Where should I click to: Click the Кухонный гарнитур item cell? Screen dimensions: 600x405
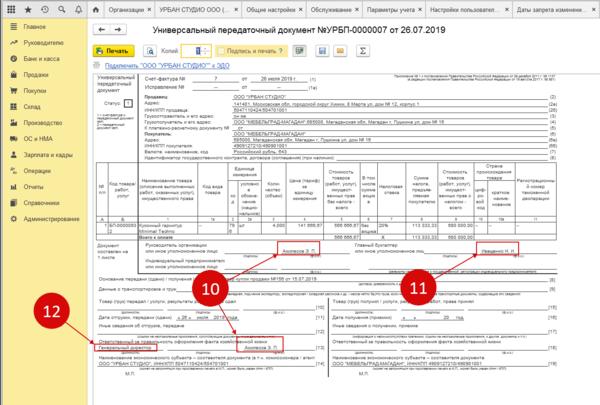(168, 229)
